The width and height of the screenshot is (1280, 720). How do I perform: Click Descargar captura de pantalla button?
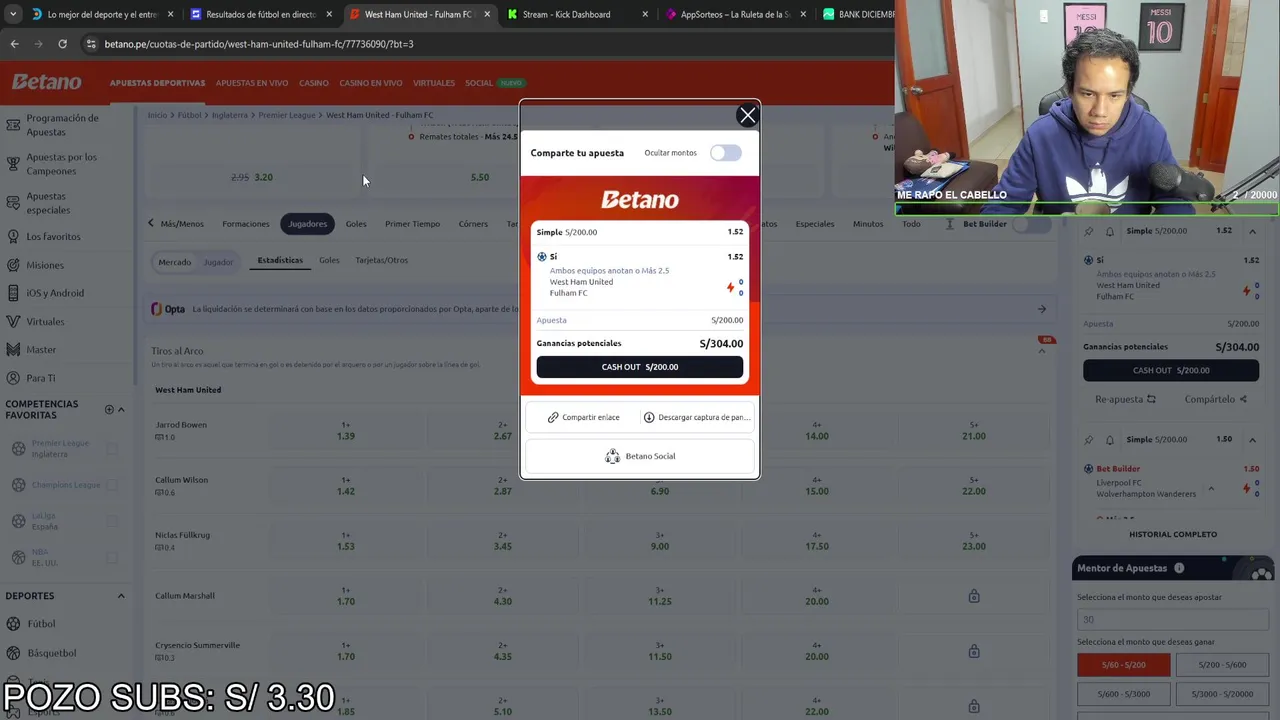pos(696,417)
